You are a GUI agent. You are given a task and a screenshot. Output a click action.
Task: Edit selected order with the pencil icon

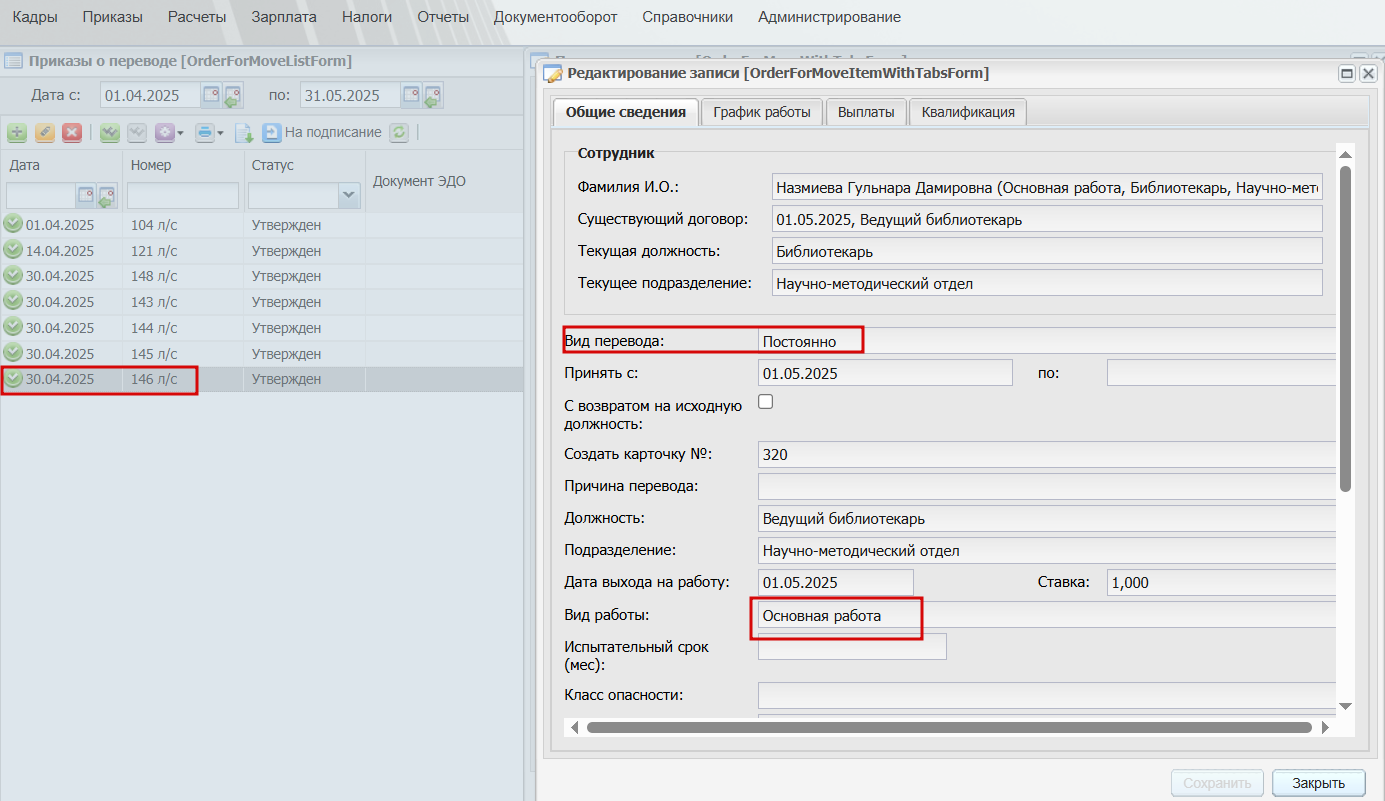click(x=45, y=132)
